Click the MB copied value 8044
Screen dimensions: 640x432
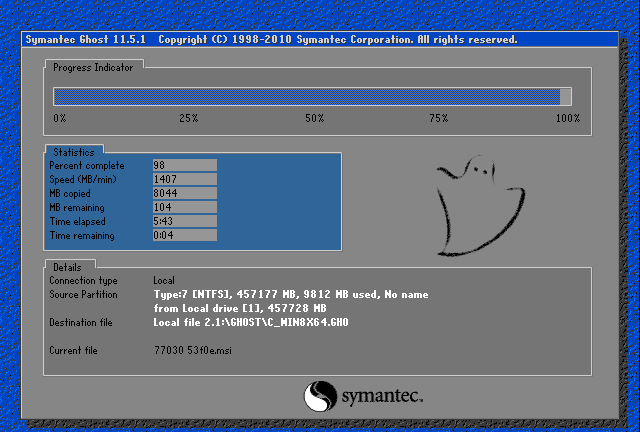point(184,193)
